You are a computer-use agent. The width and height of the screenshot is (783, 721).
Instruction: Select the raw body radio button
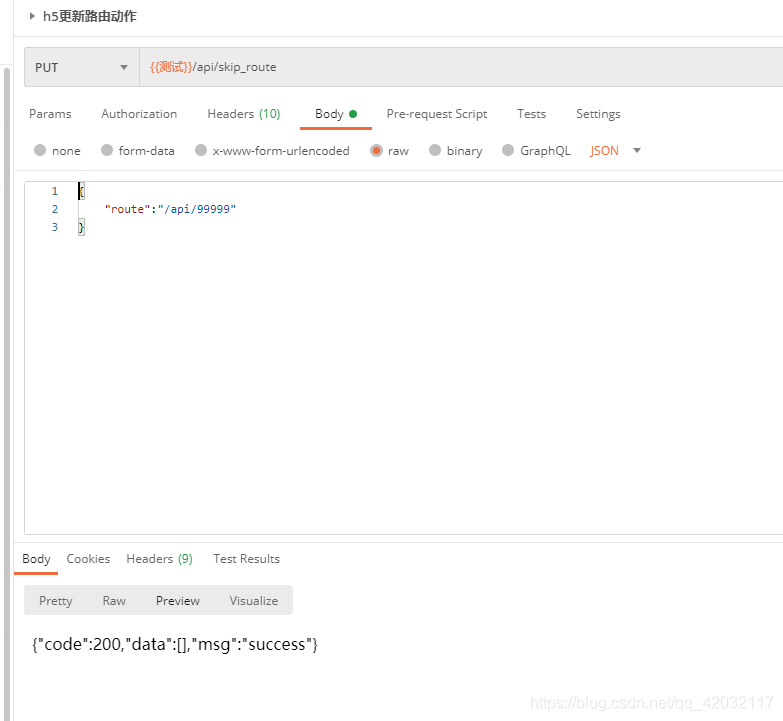(376, 150)
